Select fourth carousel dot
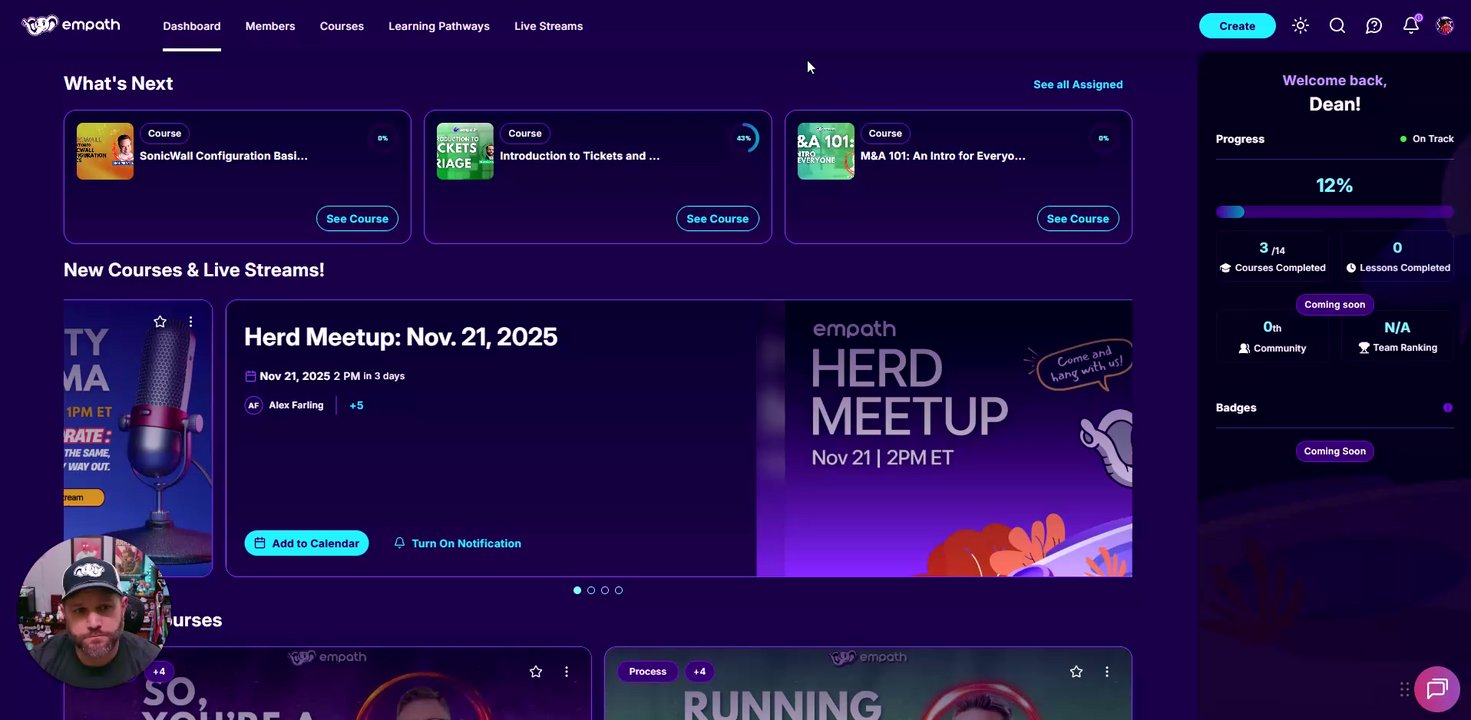 point(619,590)
